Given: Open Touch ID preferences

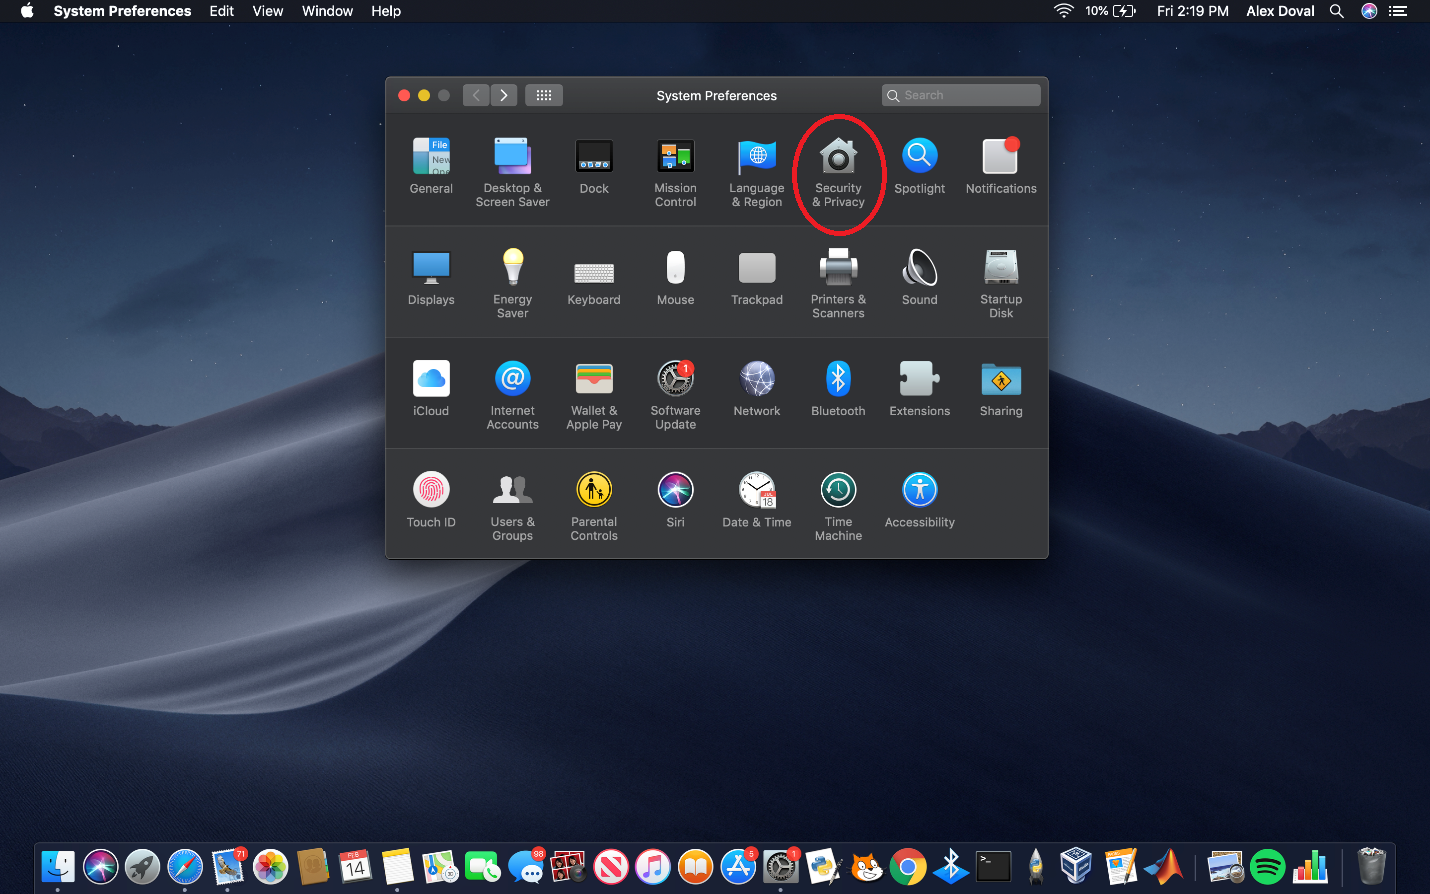Looking at the screenshot, I should [431, 499].
